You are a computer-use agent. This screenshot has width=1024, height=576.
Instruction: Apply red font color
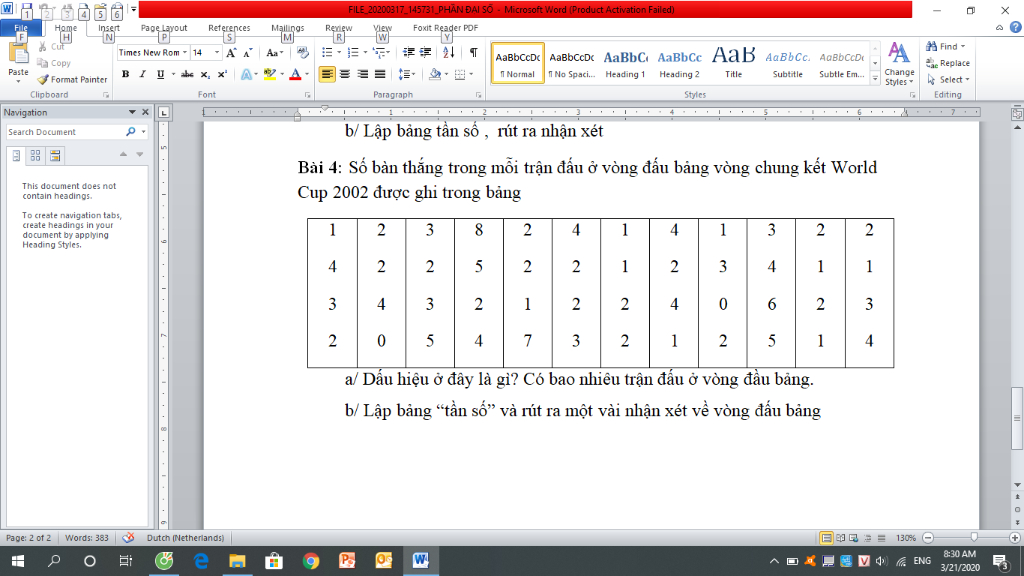click(295, 74)
